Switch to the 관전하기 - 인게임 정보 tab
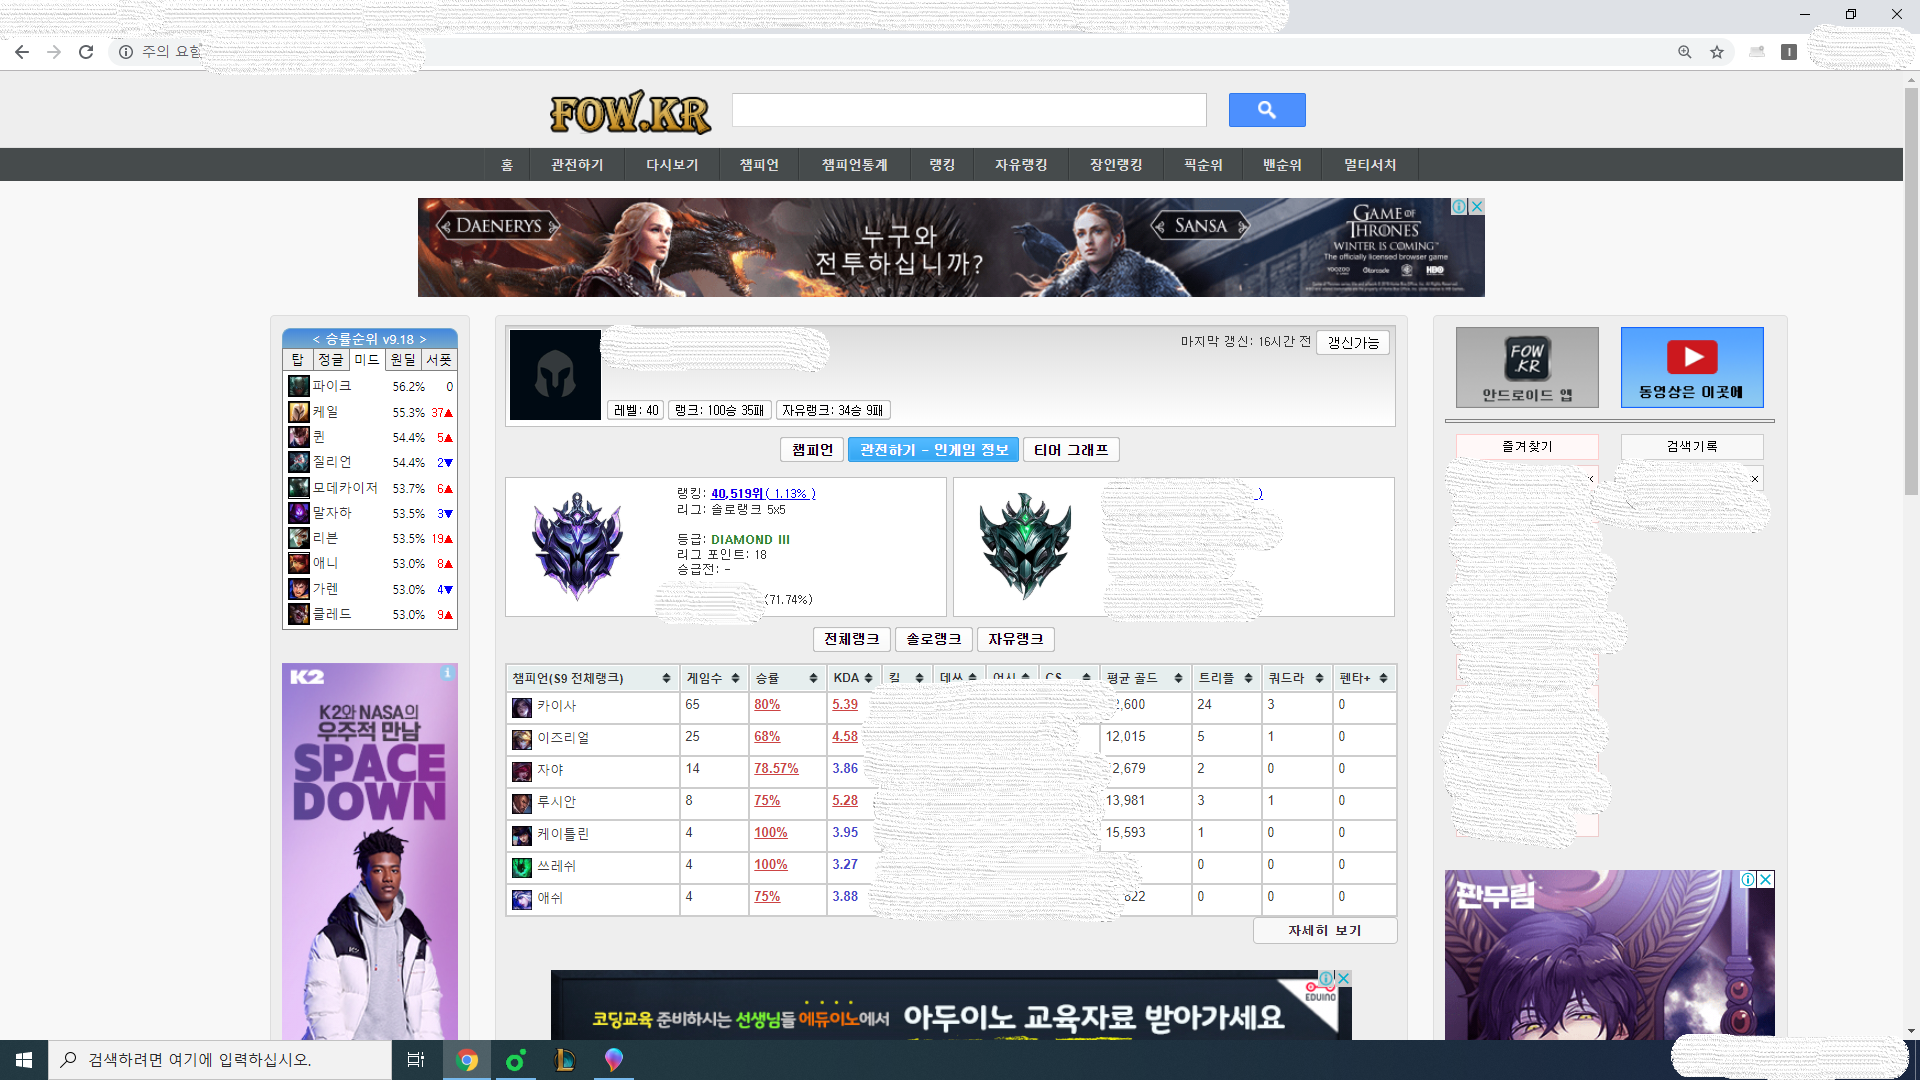This screenshot has width=1920, height=1080. [x=934, y=450]
